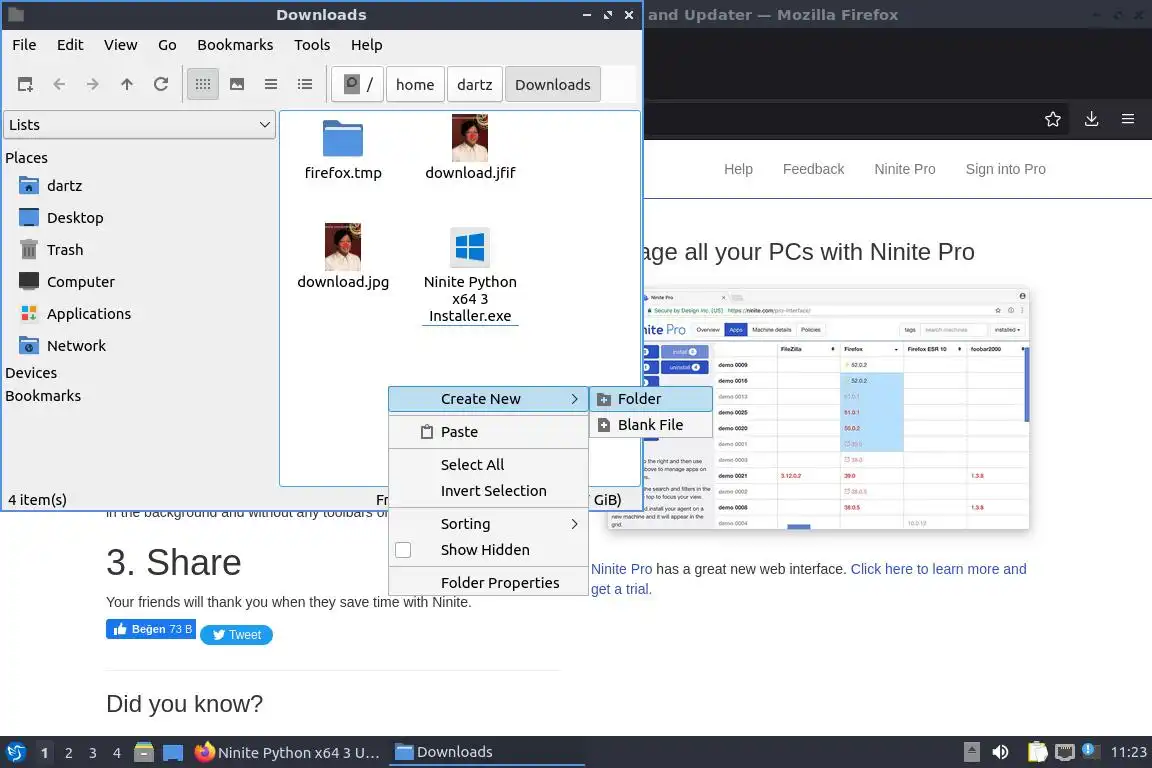Image resolution: width=1152 pixels, height=768 pixels.
Task: Click the dartz path button
Action: click(475, 85)
